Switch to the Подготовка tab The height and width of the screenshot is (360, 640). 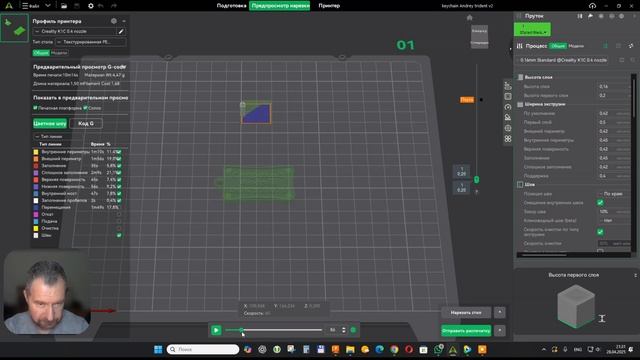pos(231,6)
